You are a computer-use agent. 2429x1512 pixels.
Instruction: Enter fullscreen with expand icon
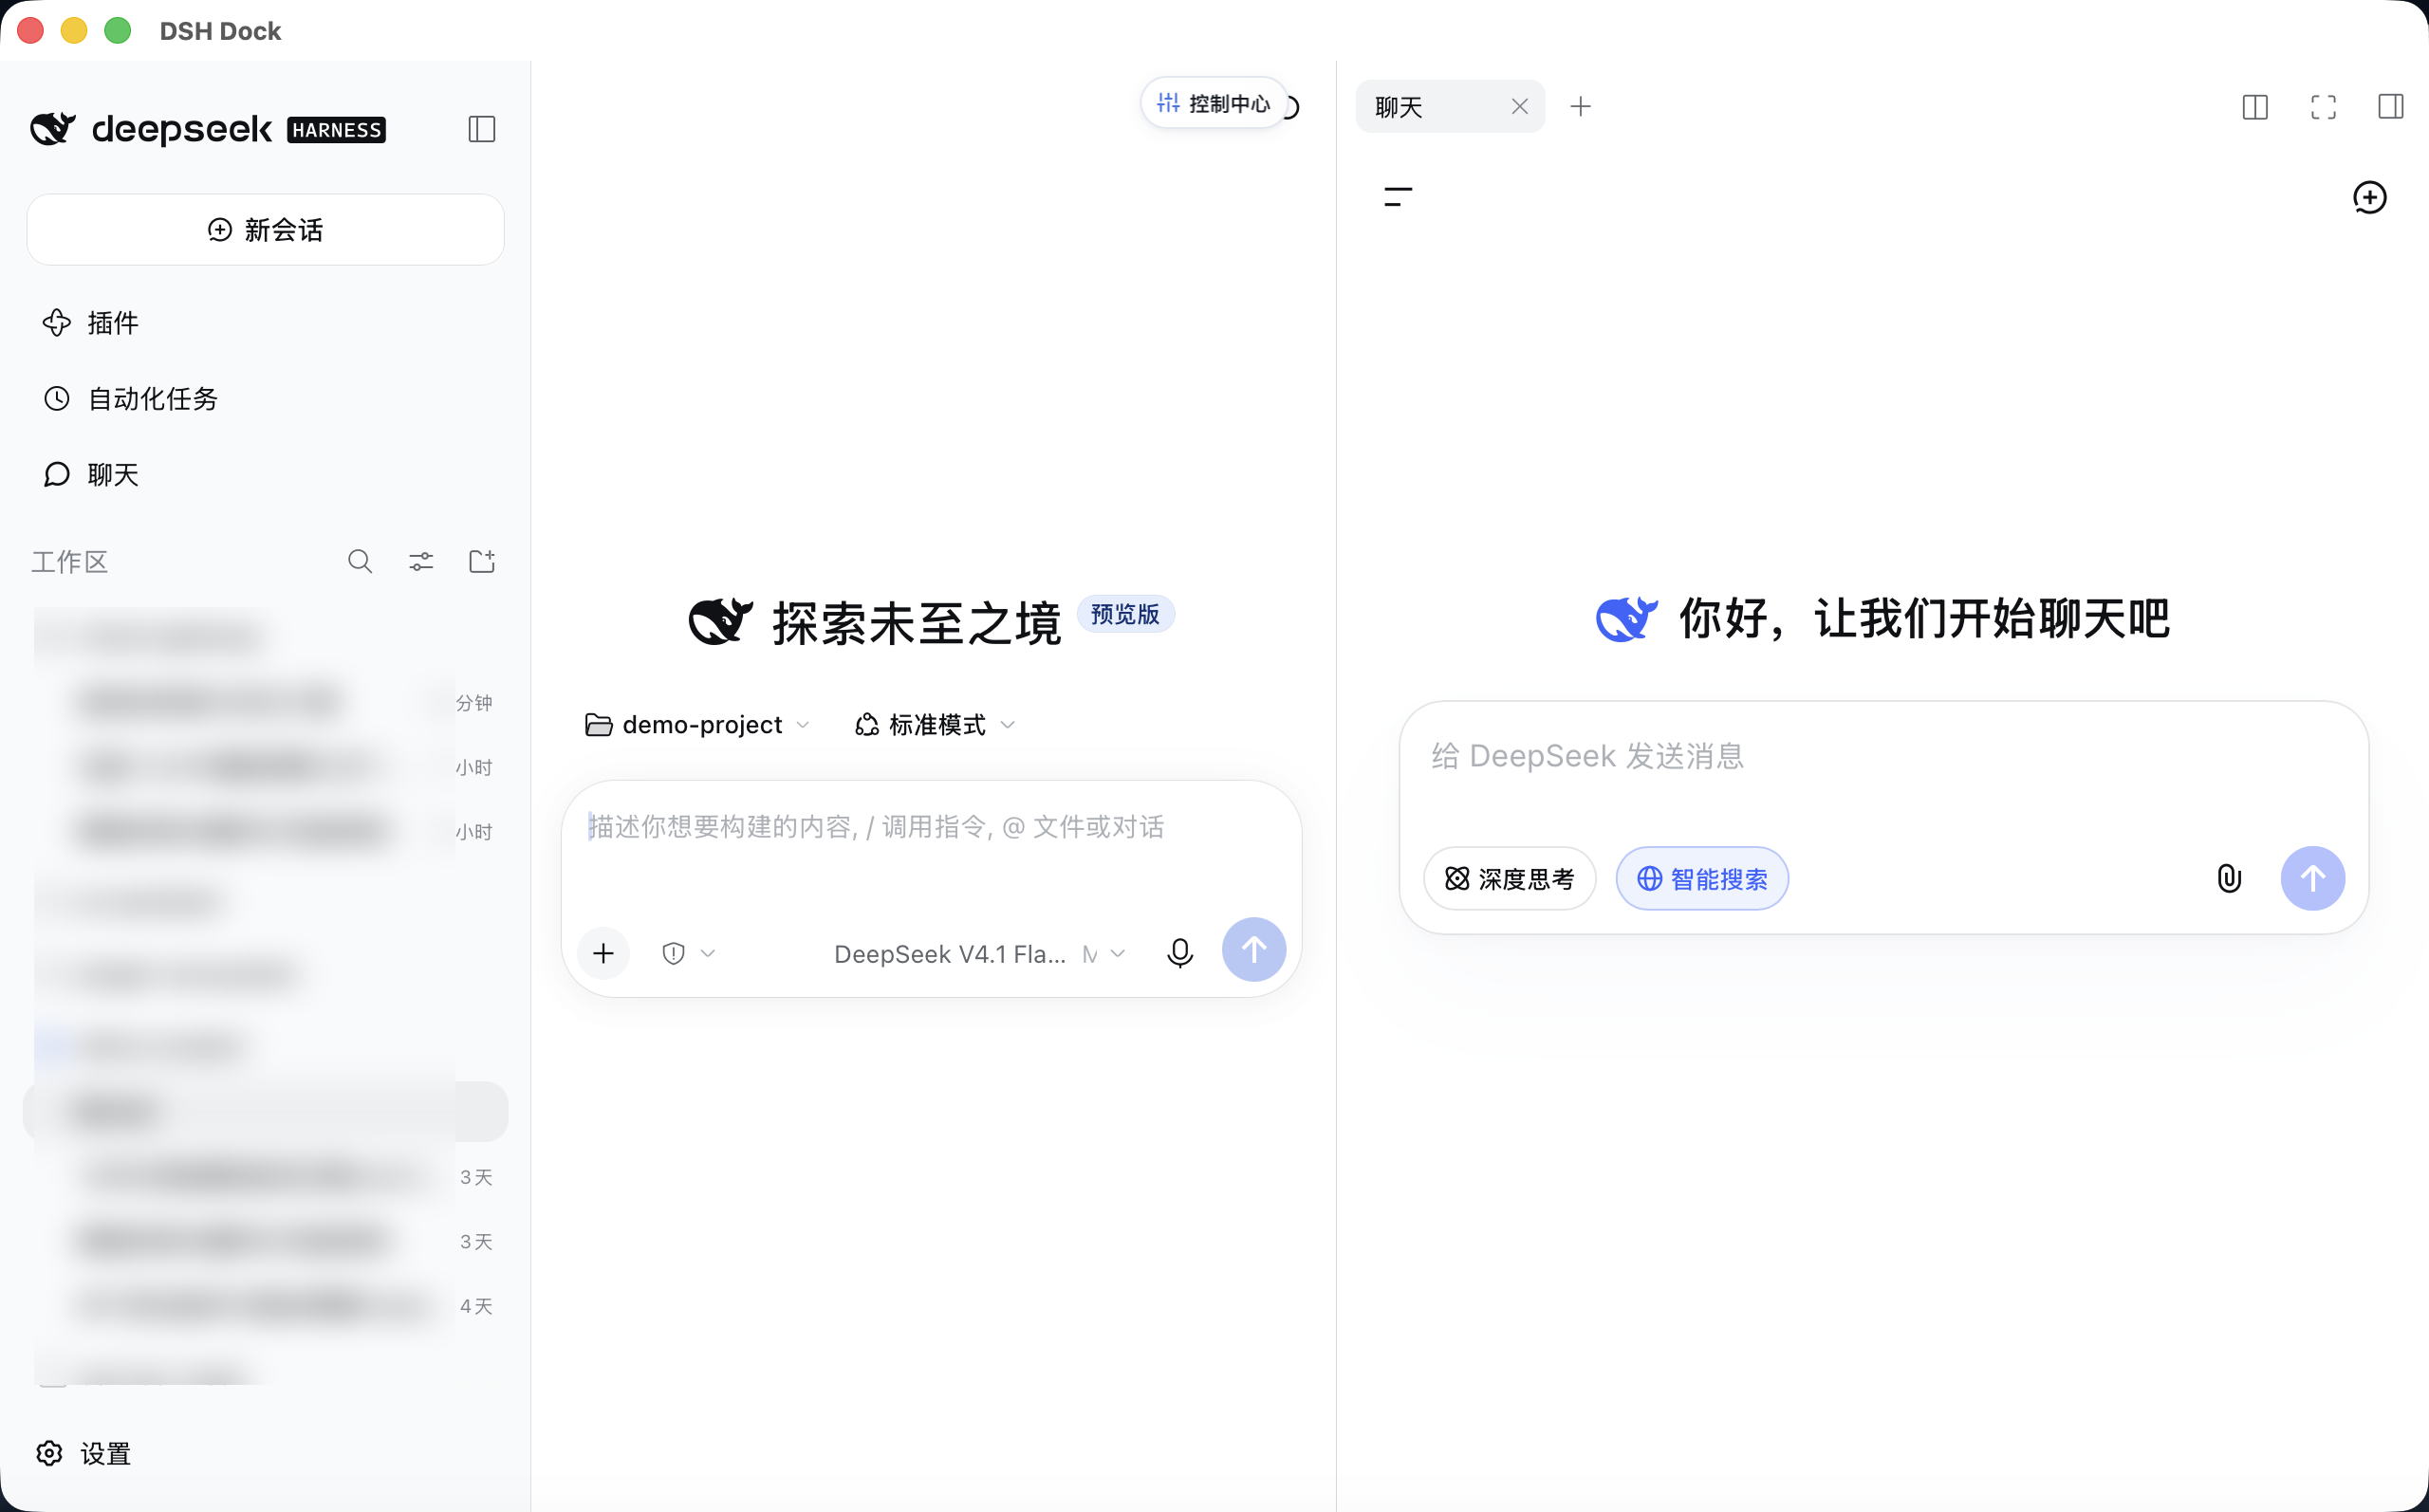coord(2323,107)
